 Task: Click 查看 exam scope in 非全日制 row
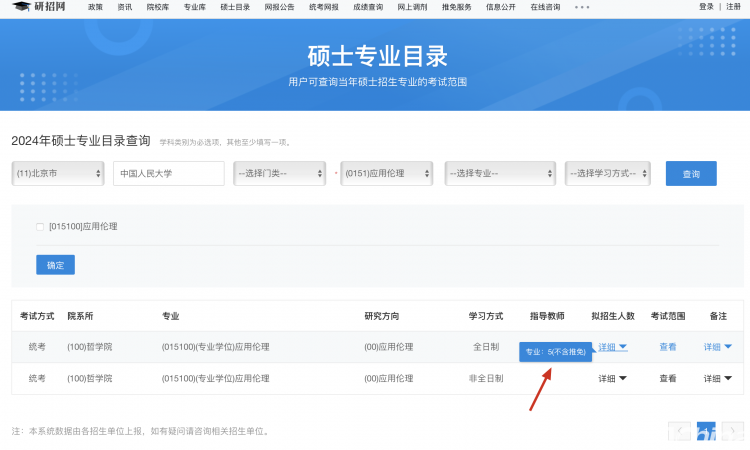point(668,379)
